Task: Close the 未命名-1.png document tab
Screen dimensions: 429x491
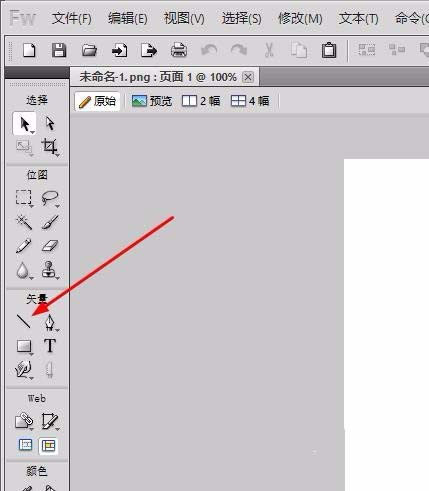Action: 248,77
